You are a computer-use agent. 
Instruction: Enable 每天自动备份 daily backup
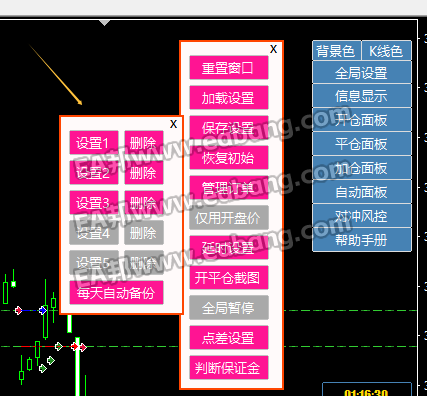116,293
